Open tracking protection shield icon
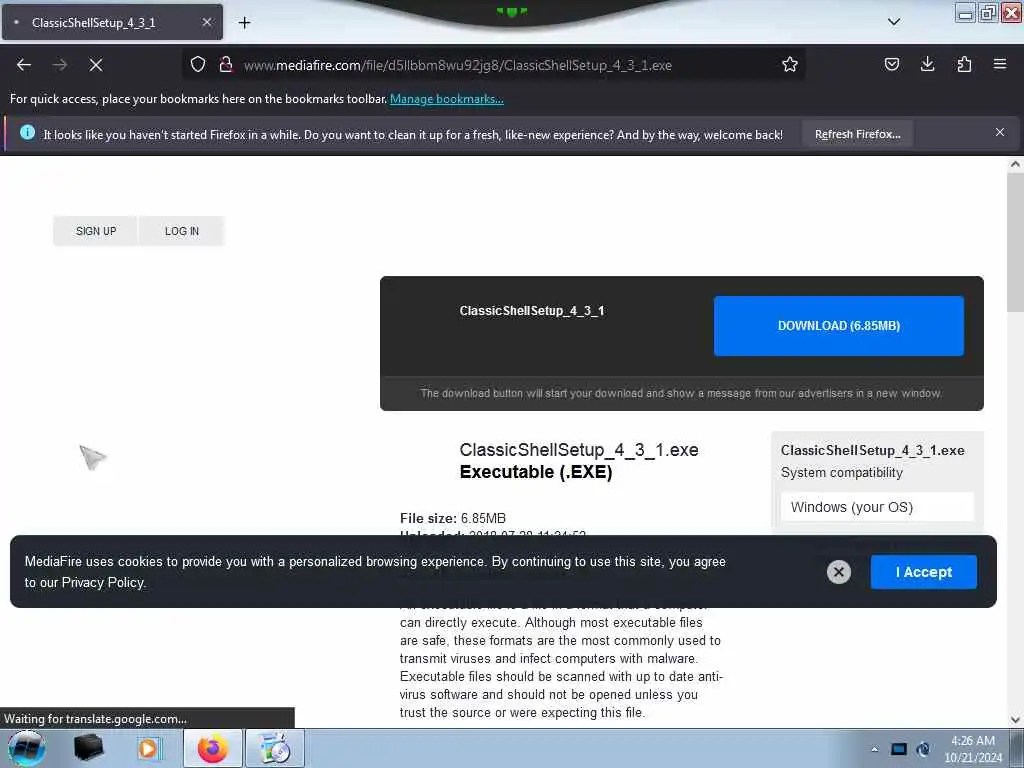This screenshot has width=1024, height=768. [x=198, y=64]
